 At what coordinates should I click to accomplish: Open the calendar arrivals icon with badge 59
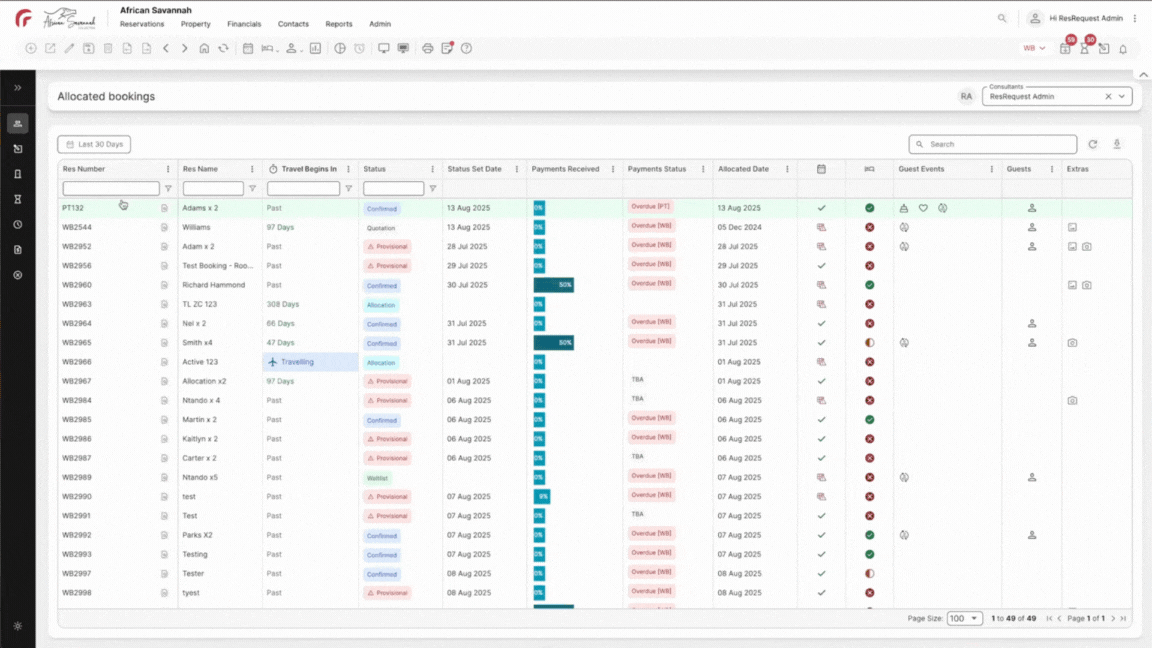1066,47
